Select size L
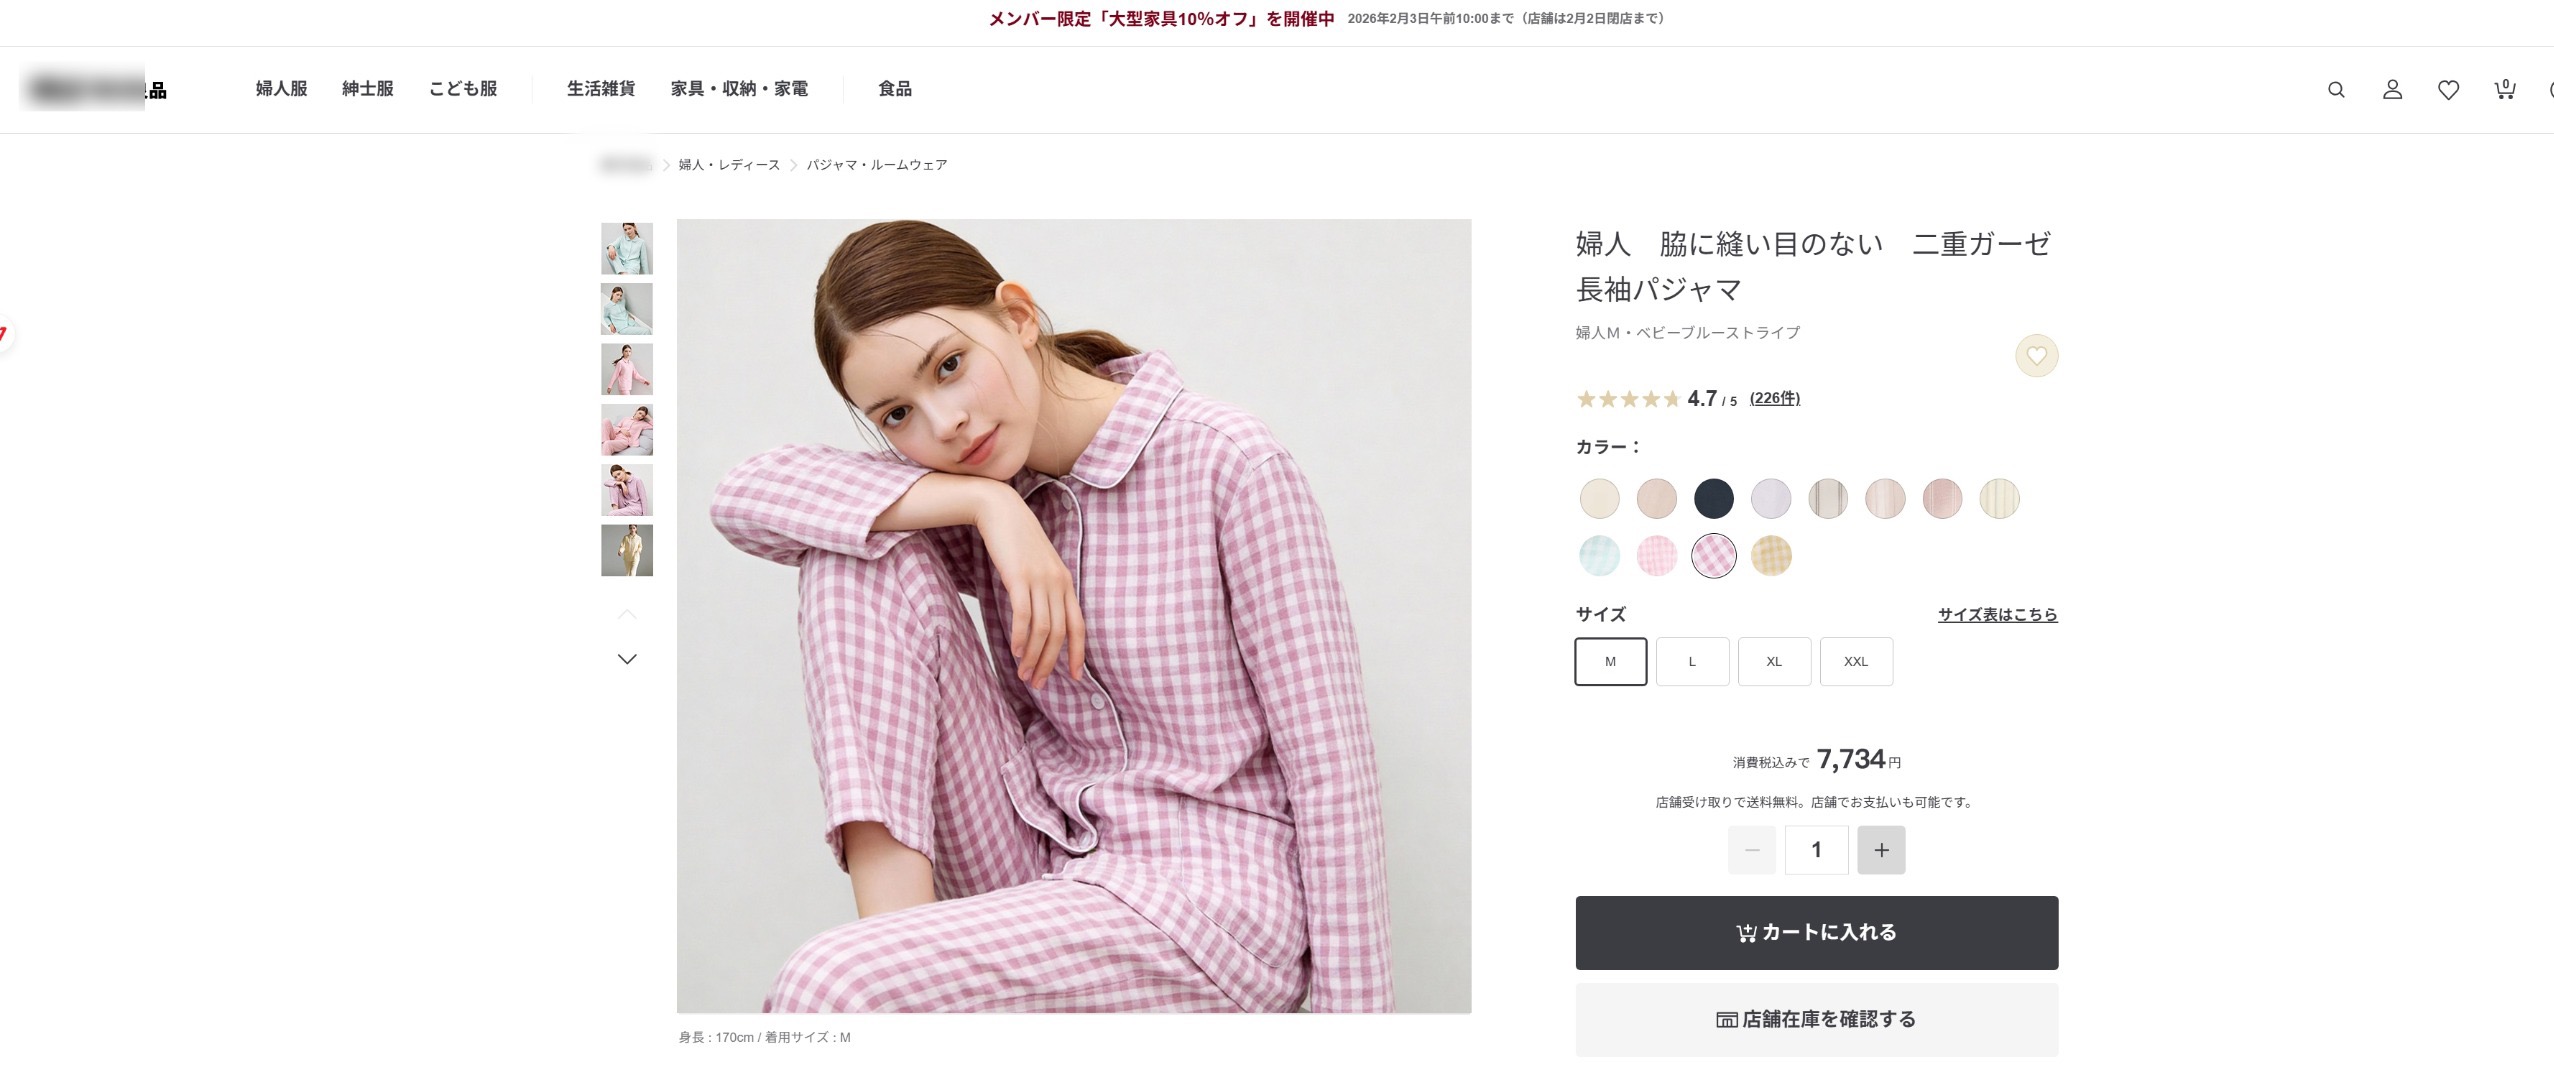The width and height of the screenshot is (2554, 1080). coord(1692,661)
